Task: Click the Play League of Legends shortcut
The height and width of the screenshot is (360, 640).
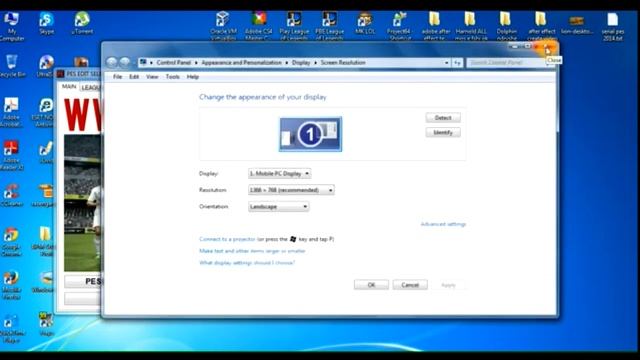Action: coord(294,27)
